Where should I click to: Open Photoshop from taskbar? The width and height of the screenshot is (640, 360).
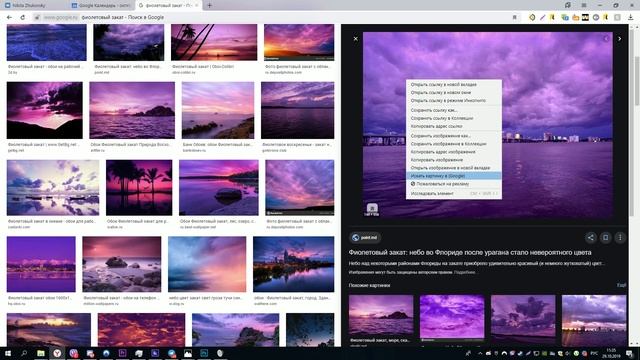(x=204, y=353)
